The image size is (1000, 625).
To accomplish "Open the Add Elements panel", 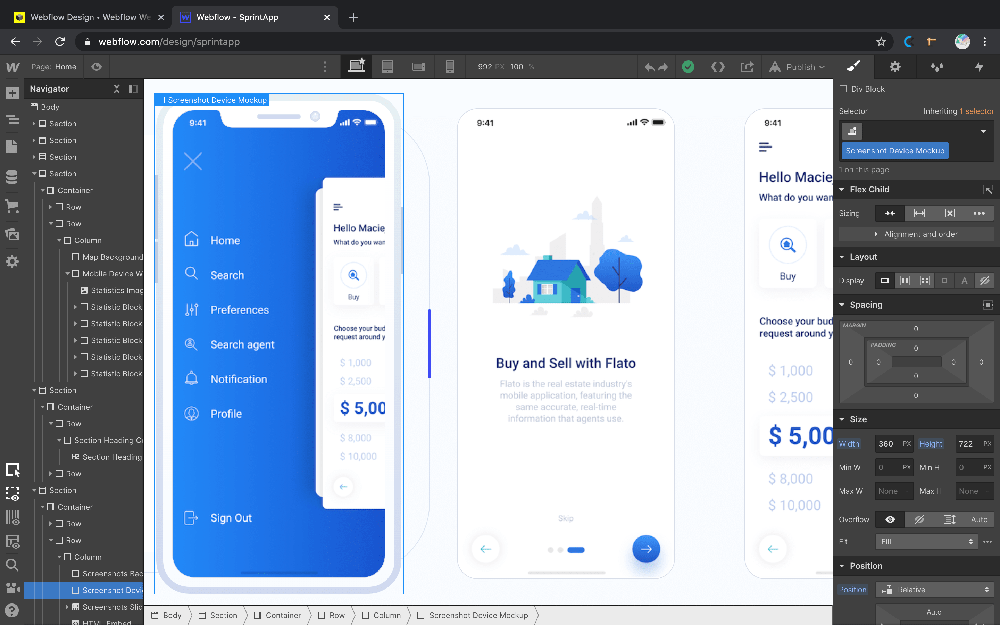I will click(12, 93).
